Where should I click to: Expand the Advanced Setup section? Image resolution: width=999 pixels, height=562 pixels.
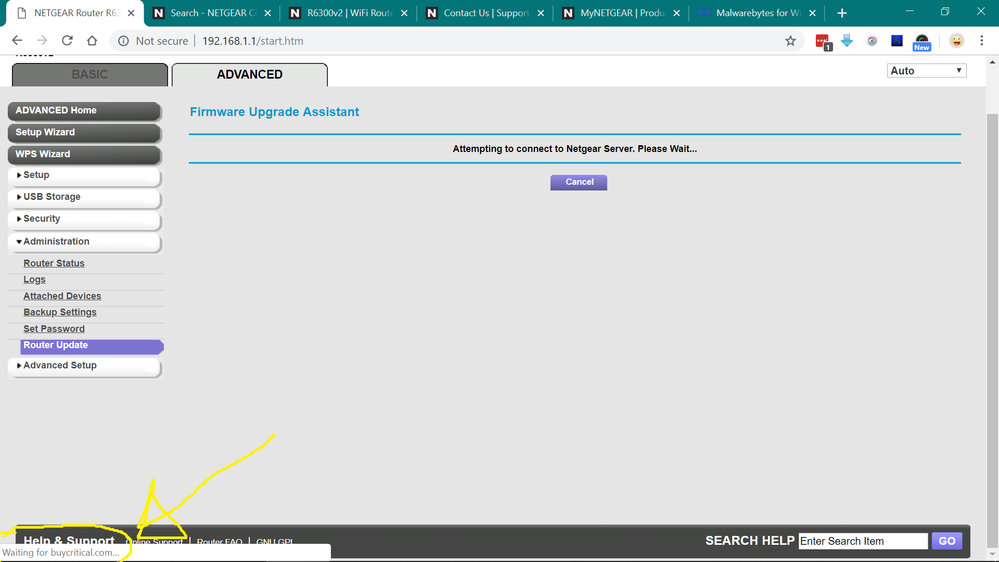coord(84,366)
